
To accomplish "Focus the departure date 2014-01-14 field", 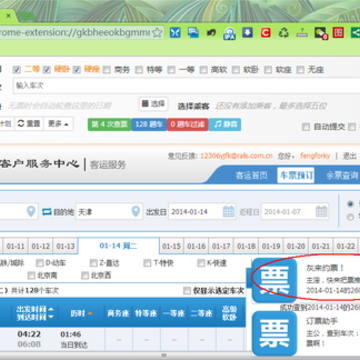I will (x=202, y=211).
